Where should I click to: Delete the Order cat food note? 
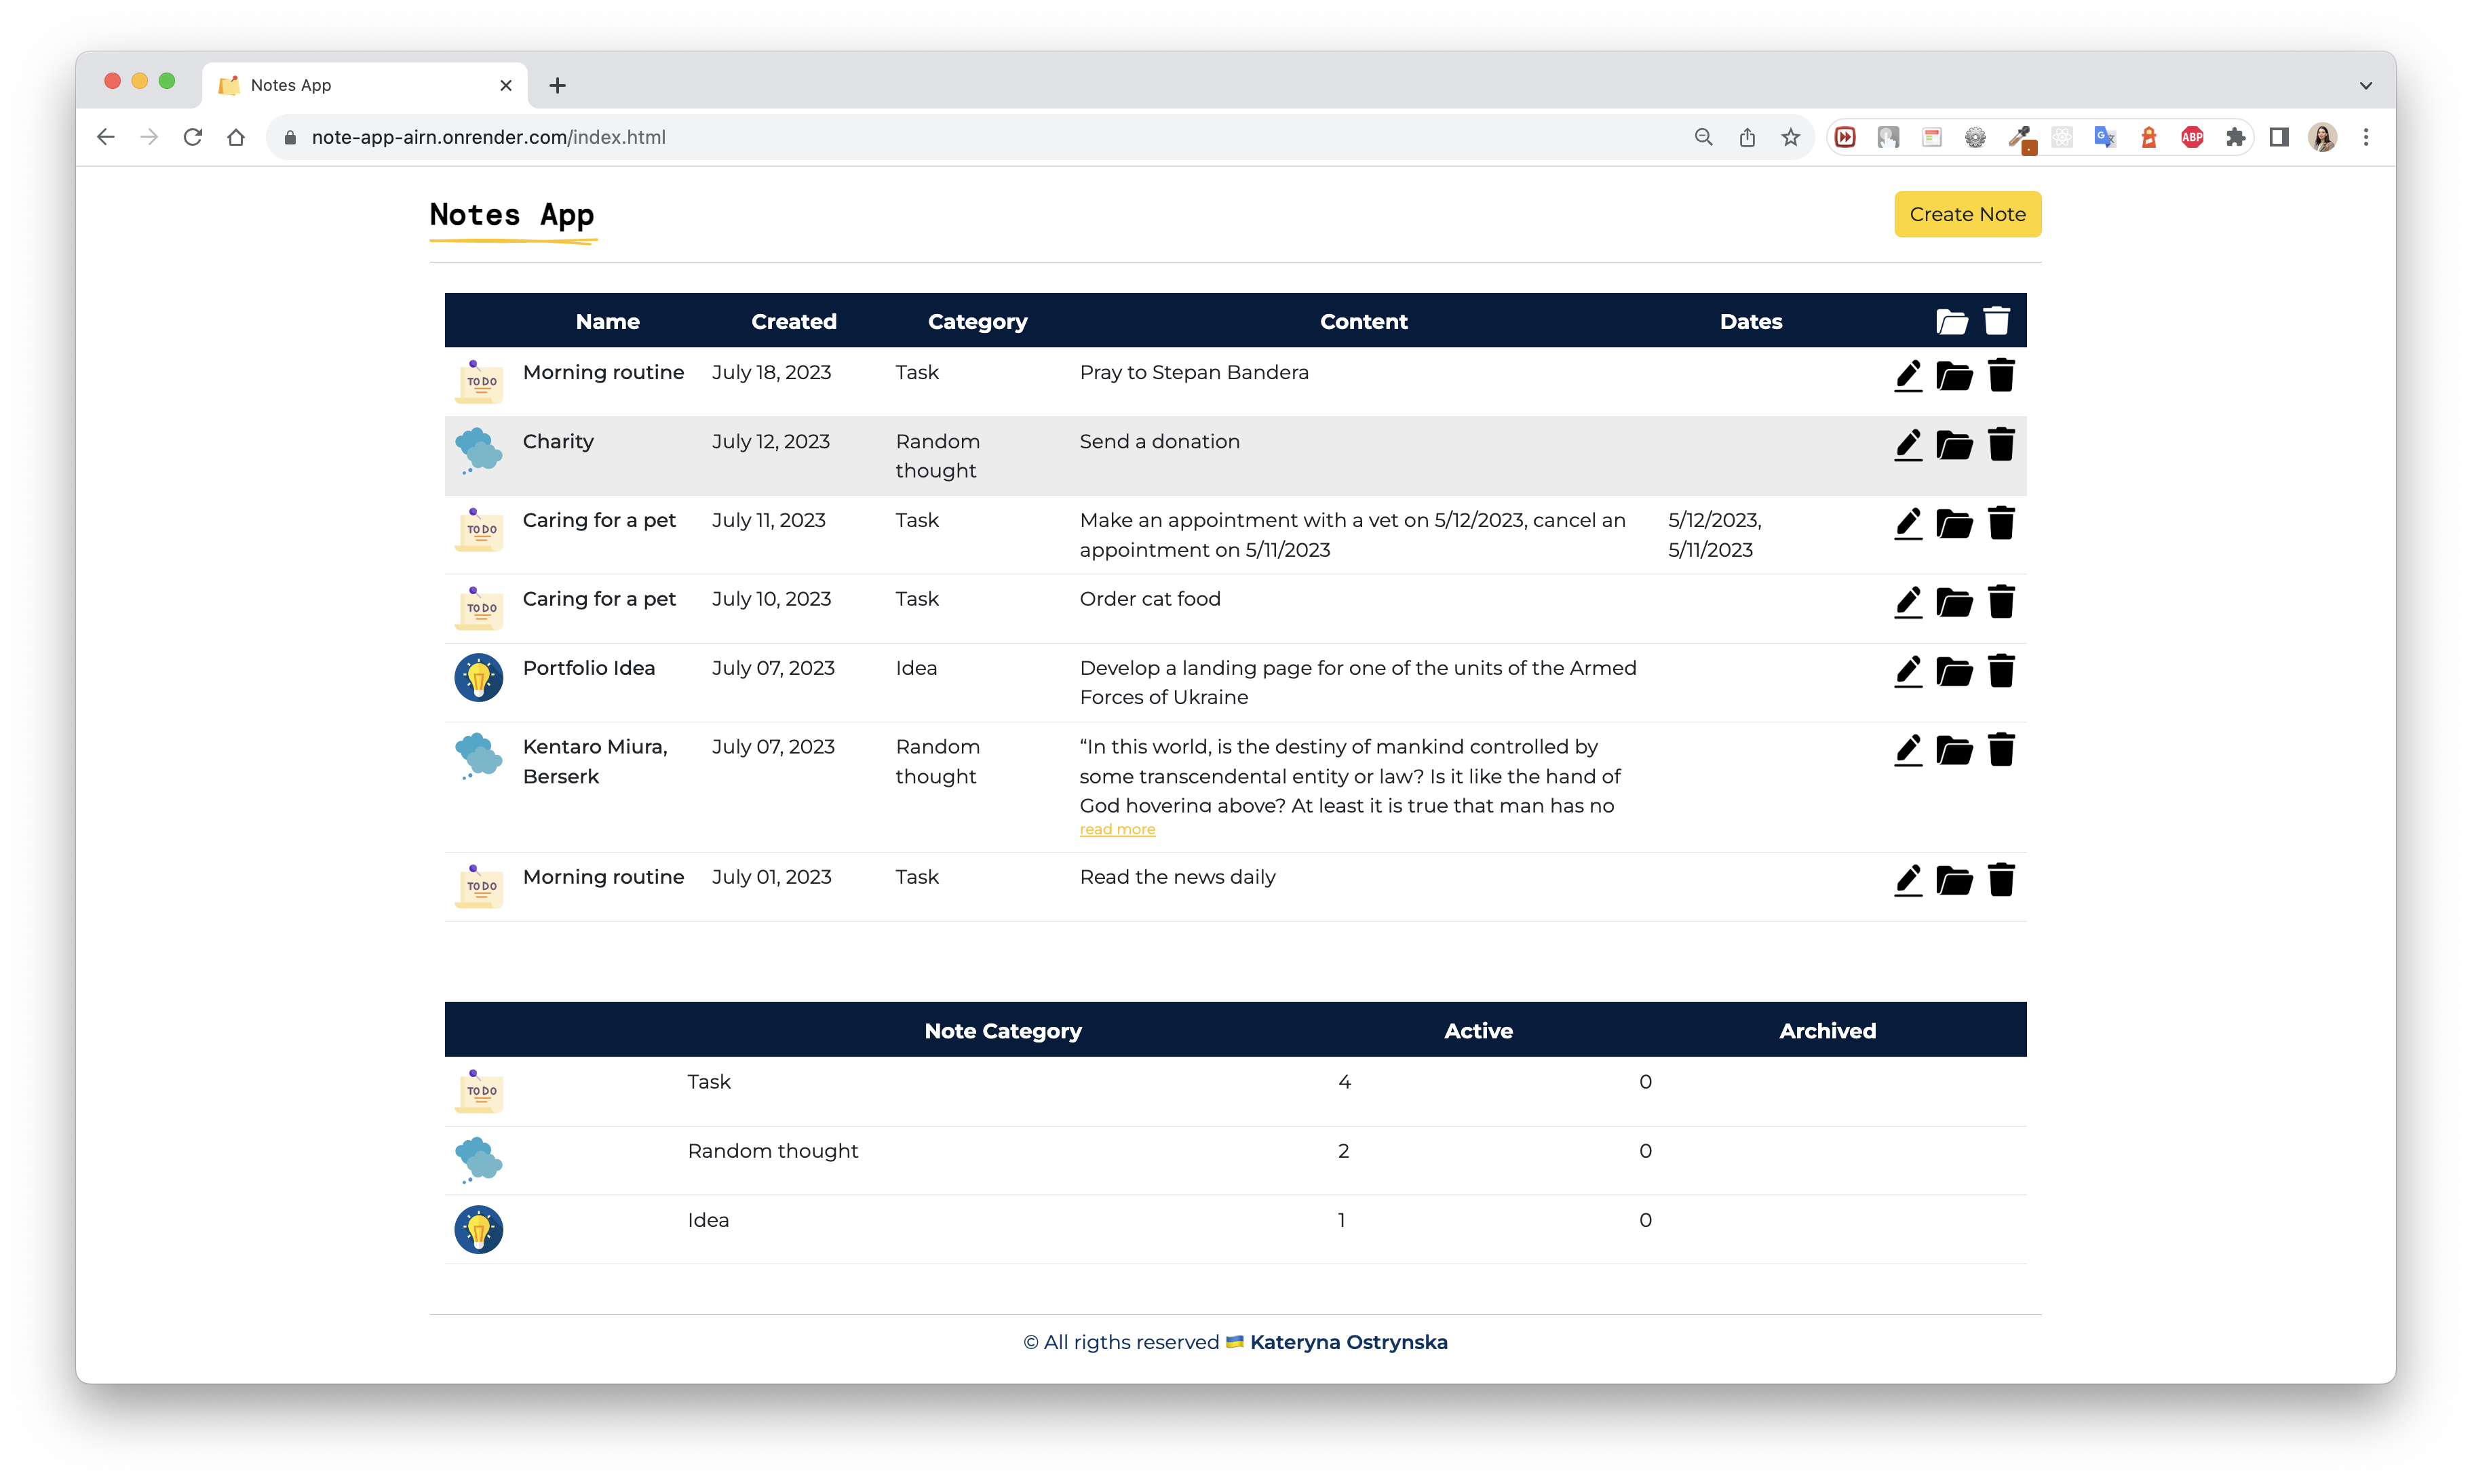(x=2001, y=602)
